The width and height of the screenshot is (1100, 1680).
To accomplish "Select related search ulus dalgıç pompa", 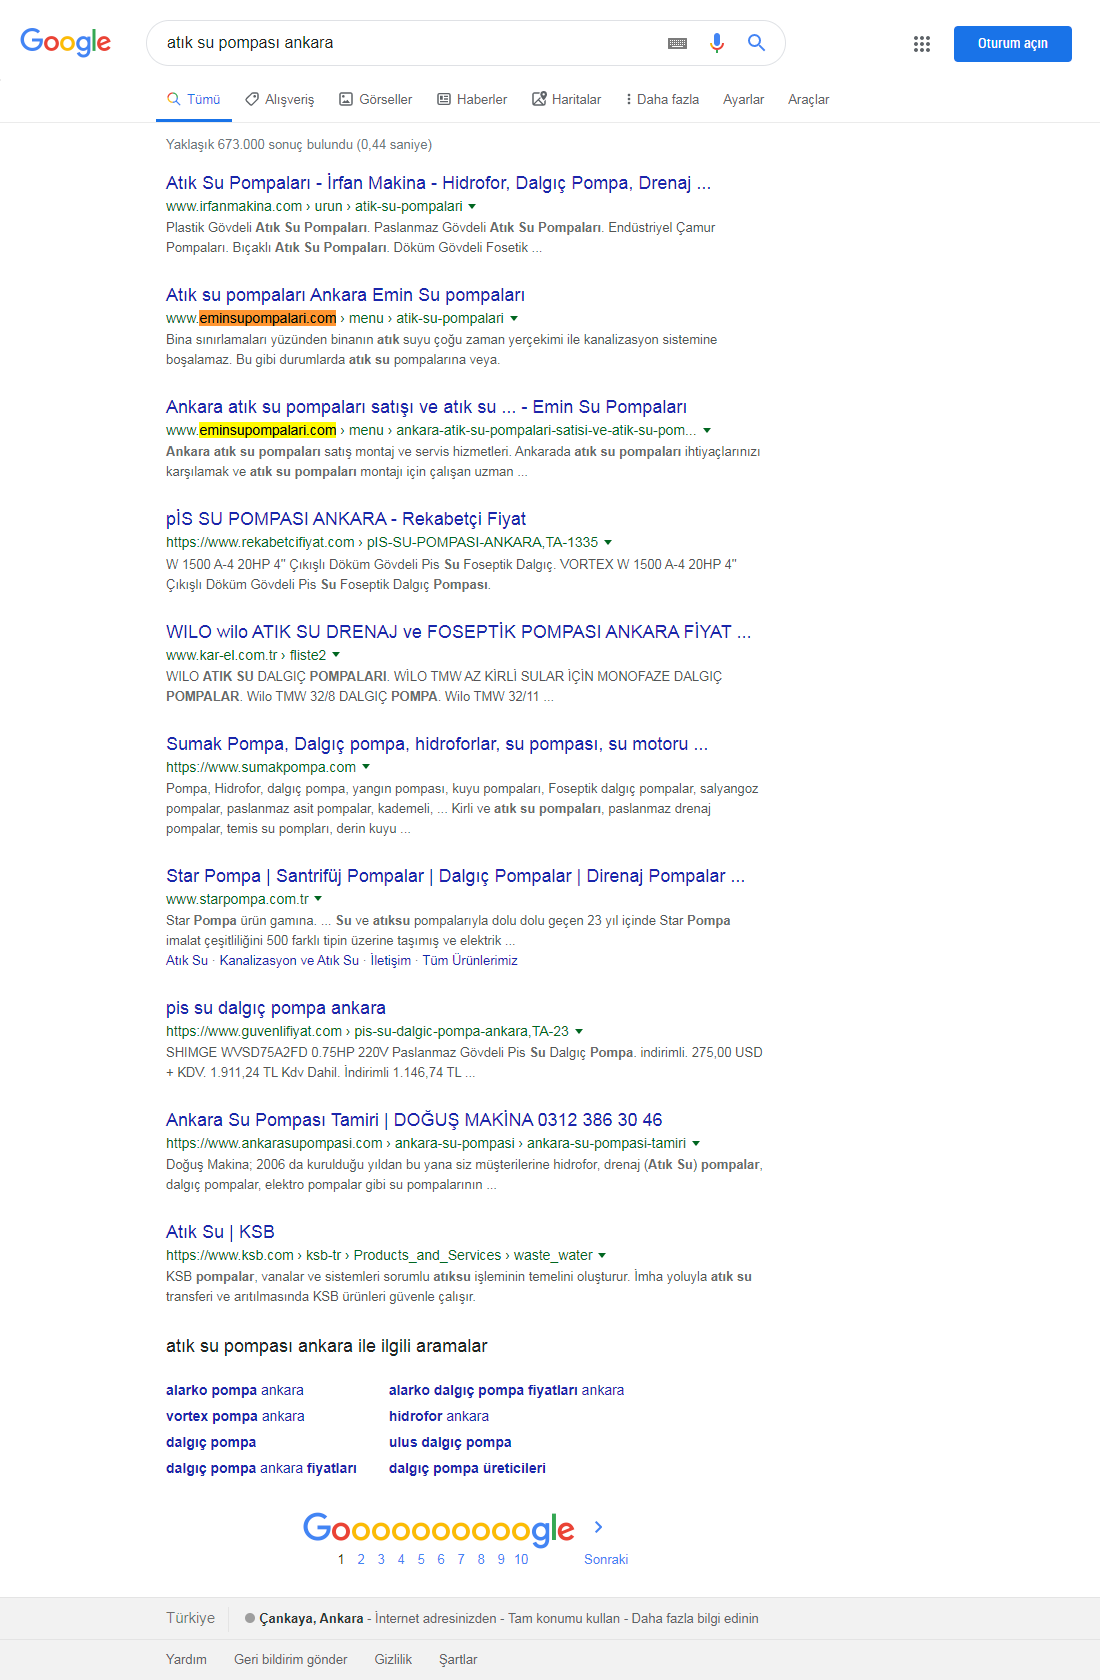I will point(450,1442).
